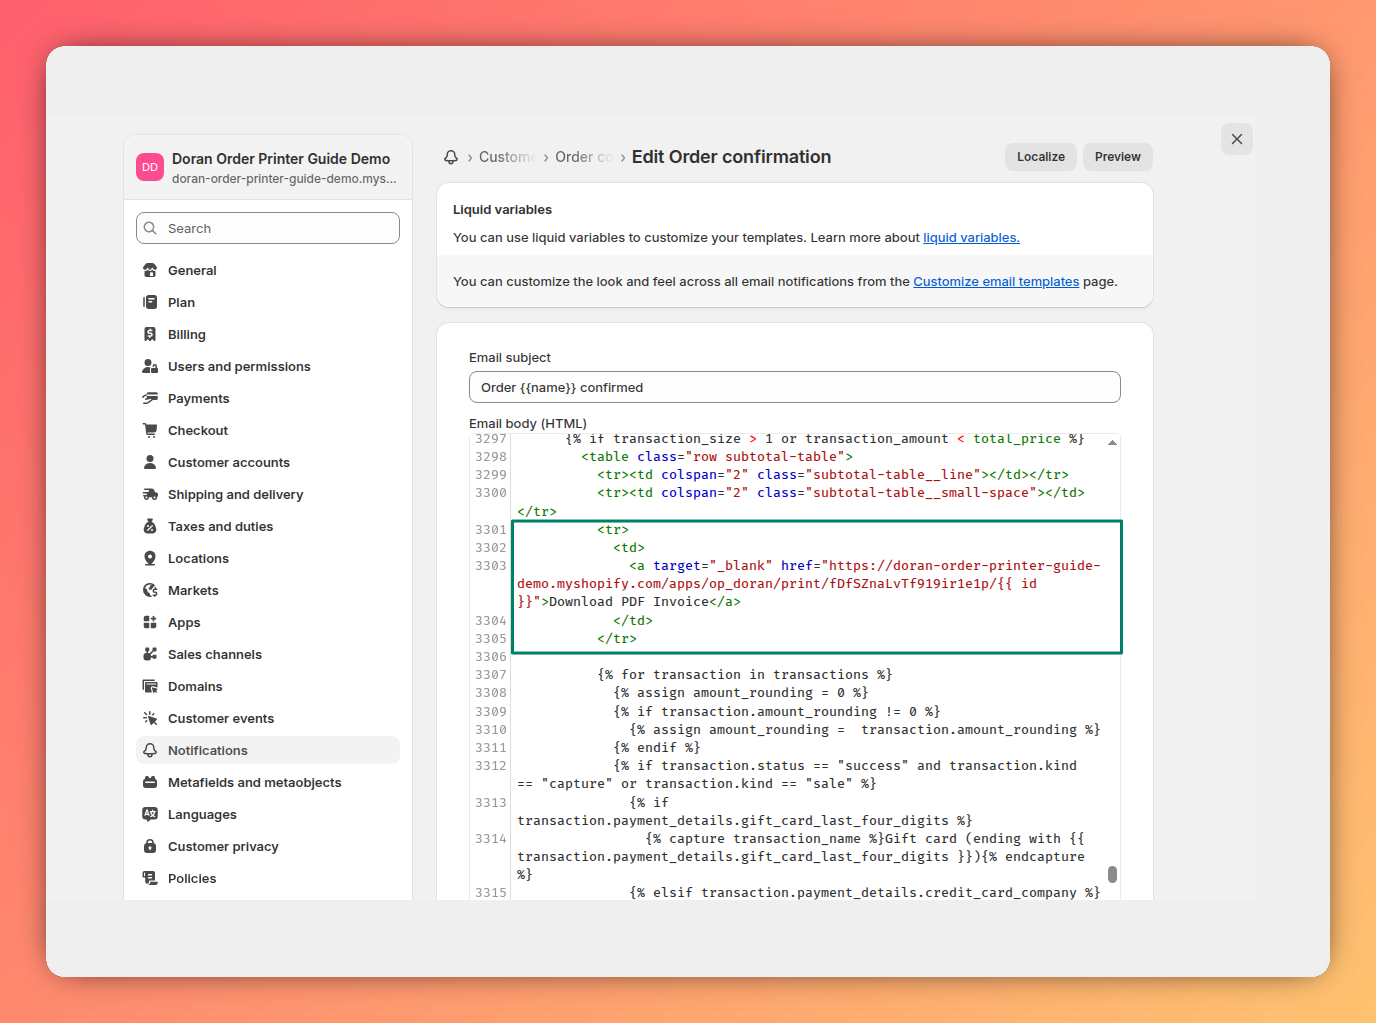
Task: Click the Locations pin icon
Action: pyautogui.click(x=150, y=558)
